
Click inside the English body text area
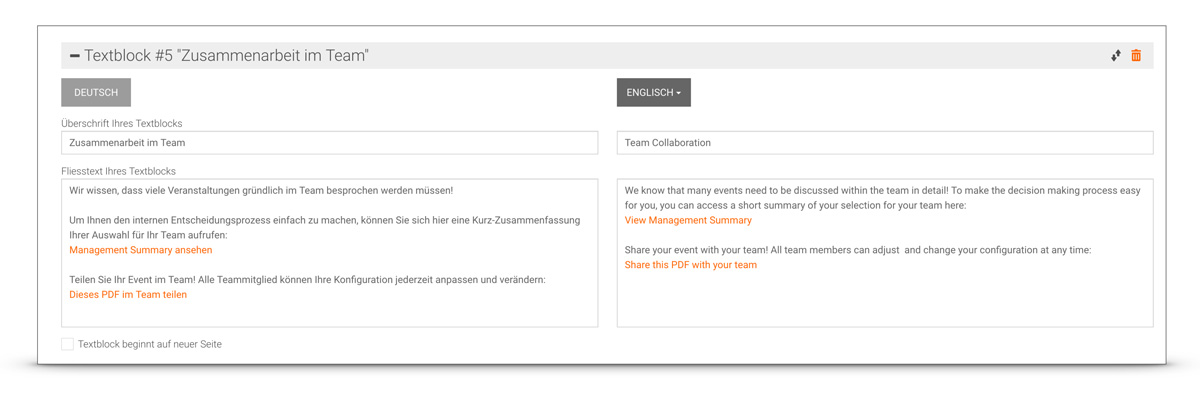(x=884, y=300)
